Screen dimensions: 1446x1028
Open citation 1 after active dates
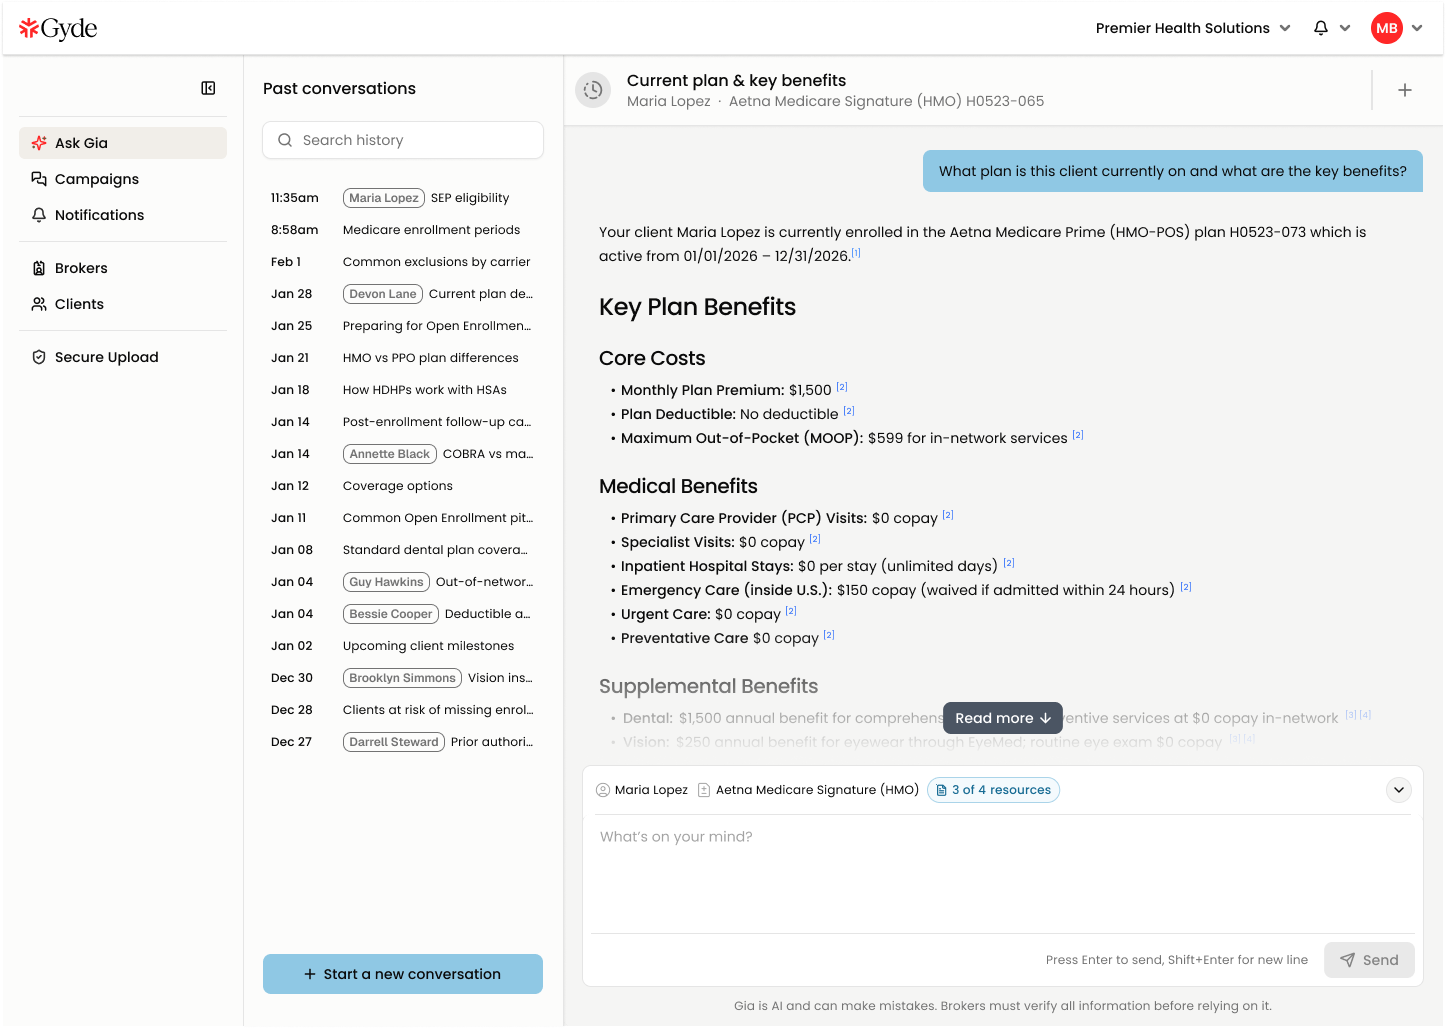[856, 253]
